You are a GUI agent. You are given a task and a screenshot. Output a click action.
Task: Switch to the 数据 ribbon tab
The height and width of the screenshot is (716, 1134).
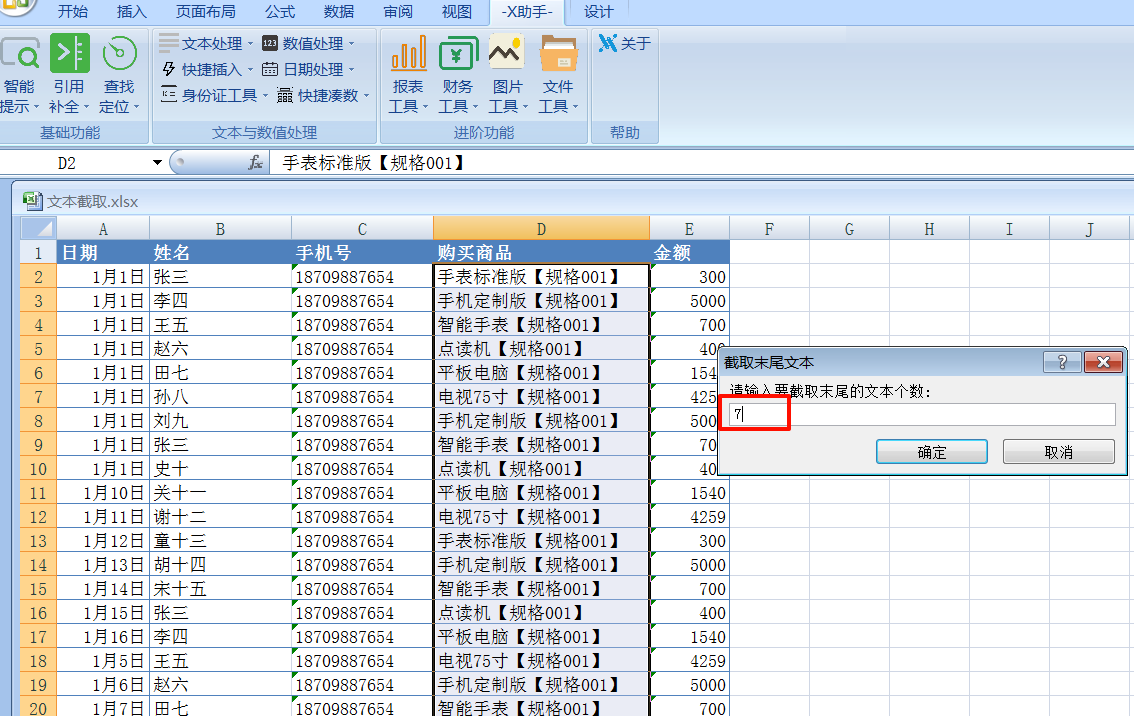(339, 12)
